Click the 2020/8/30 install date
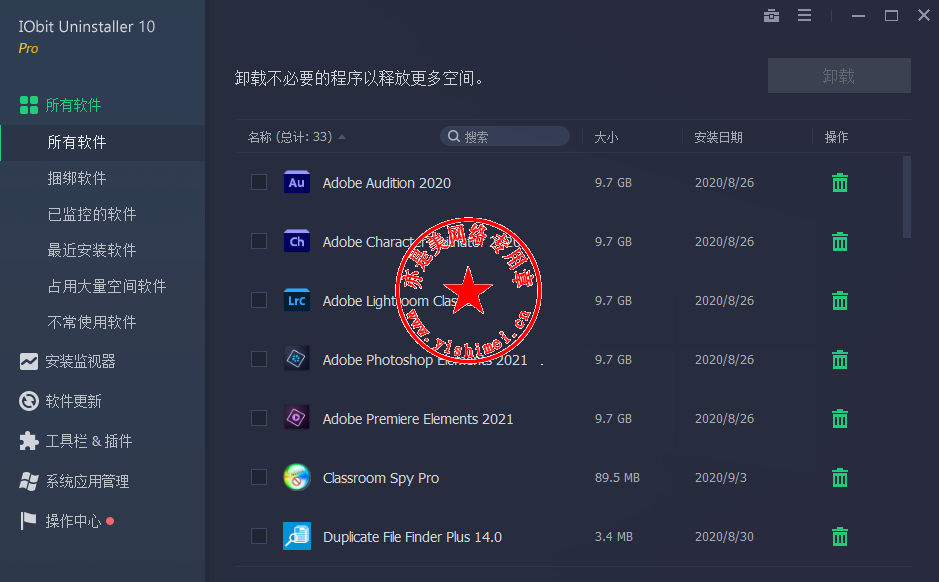The height and width of the screenshot is (582, 939). [x=724, y=536]
